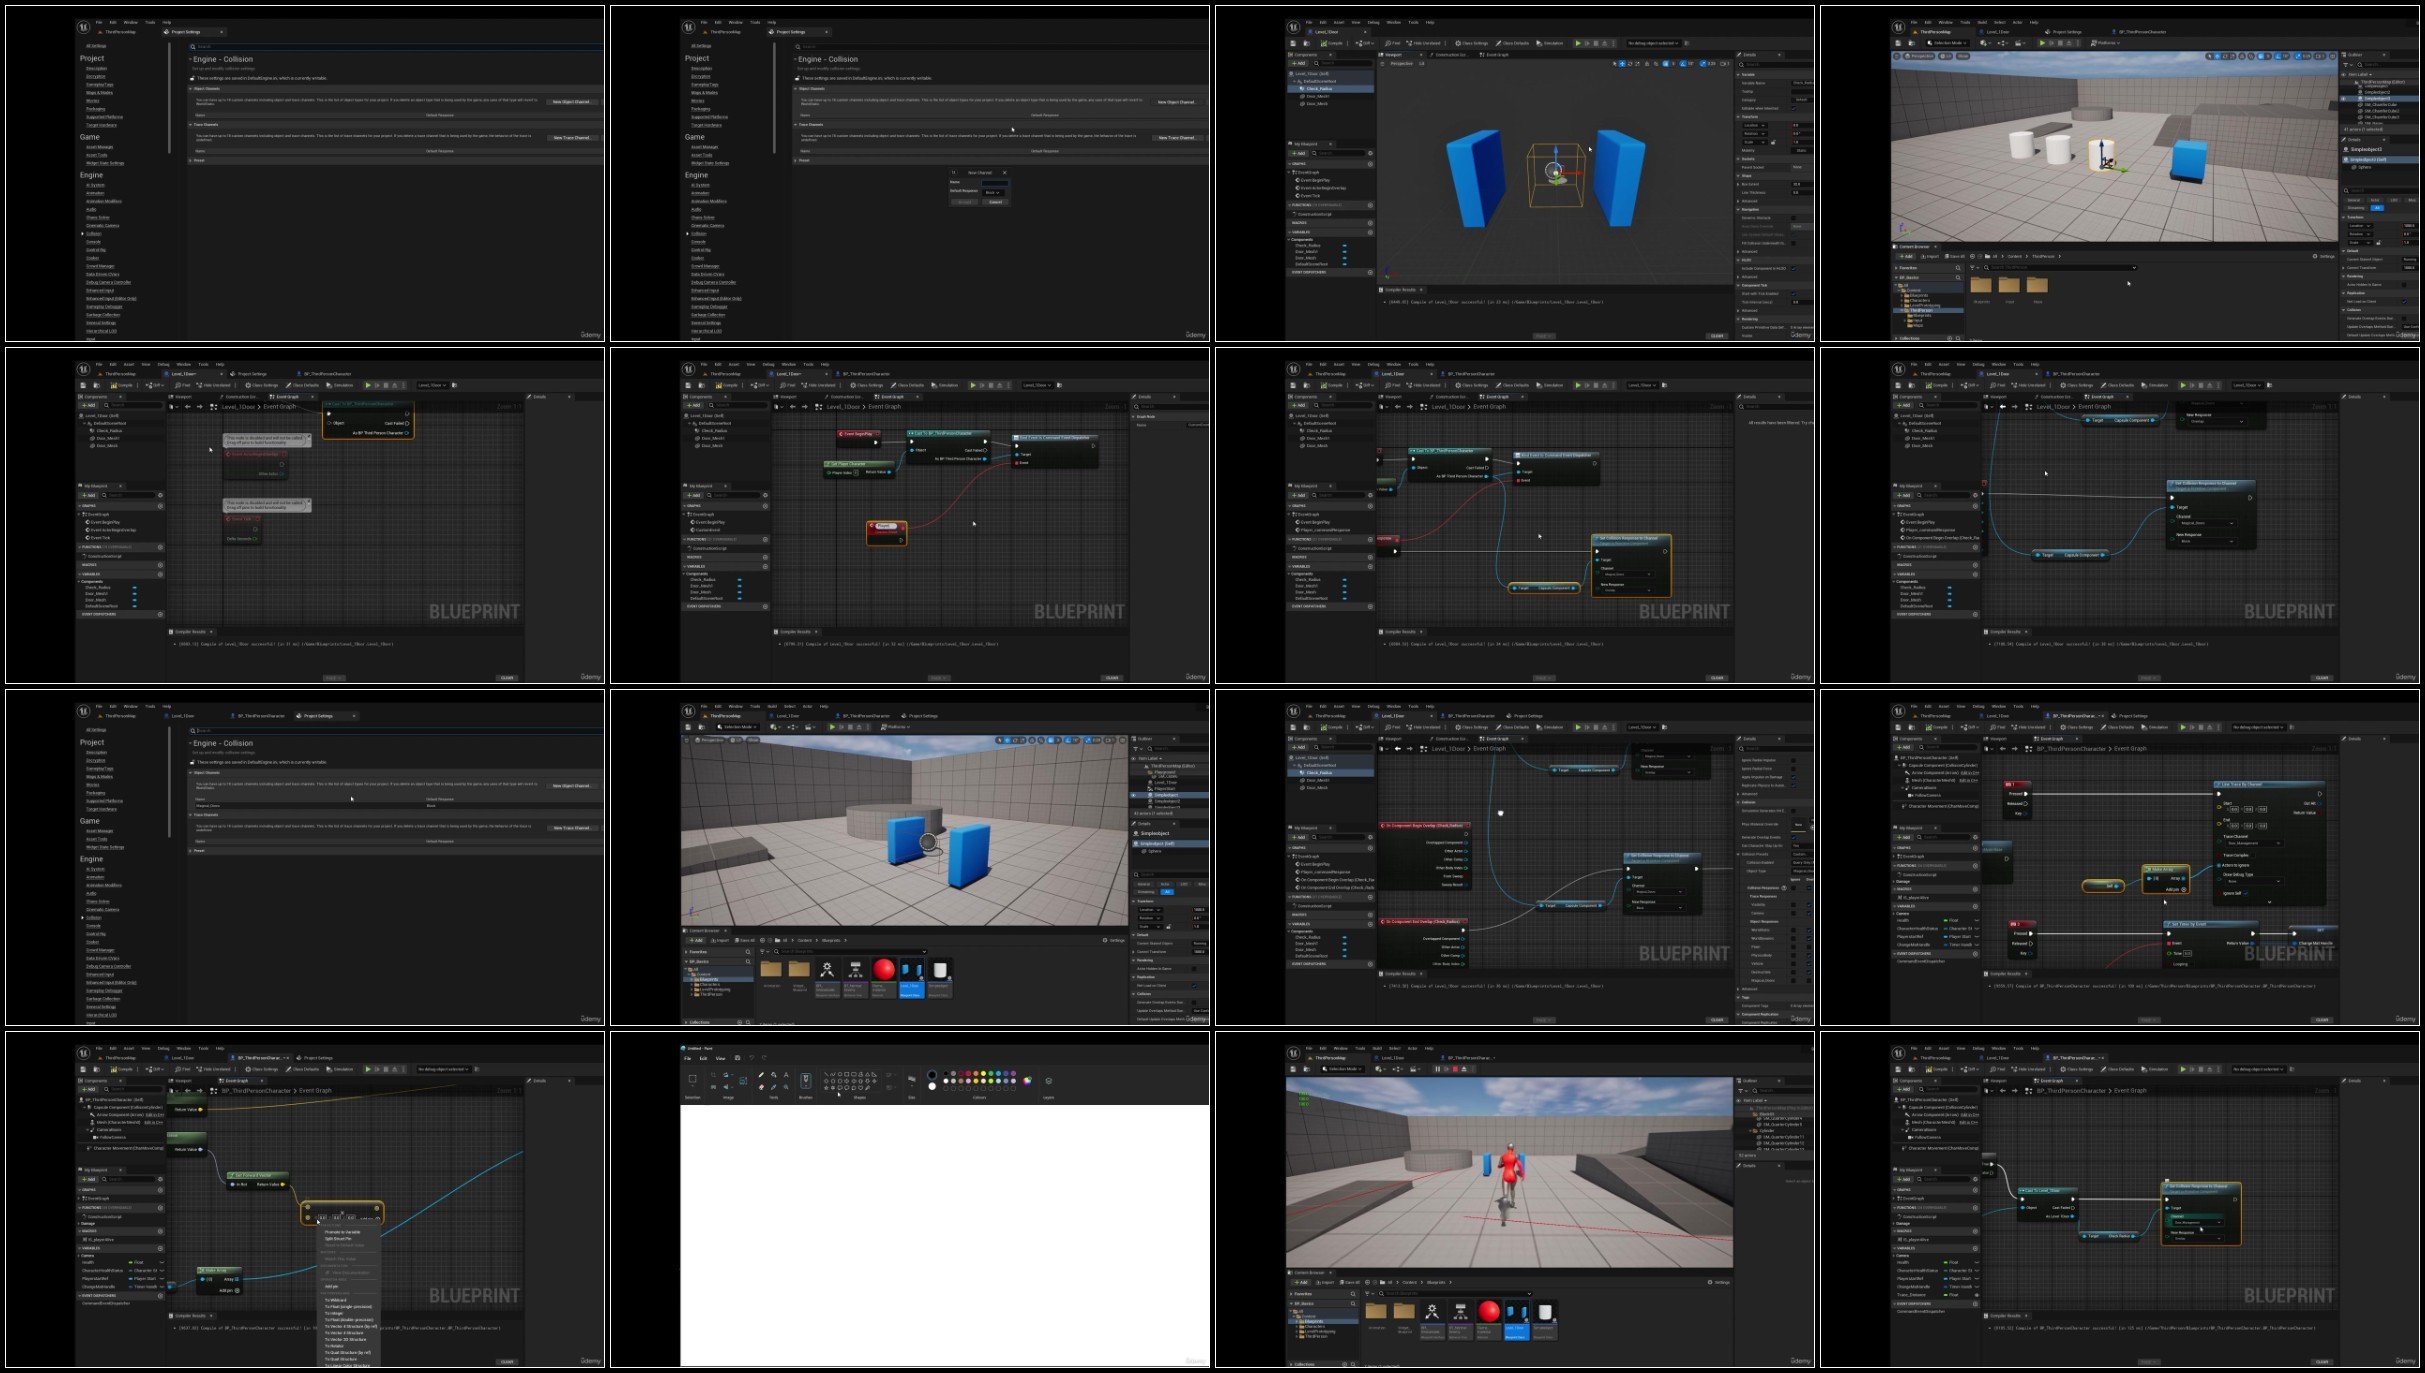Open the Brushes tool in Paint

tap(806, 1081)
